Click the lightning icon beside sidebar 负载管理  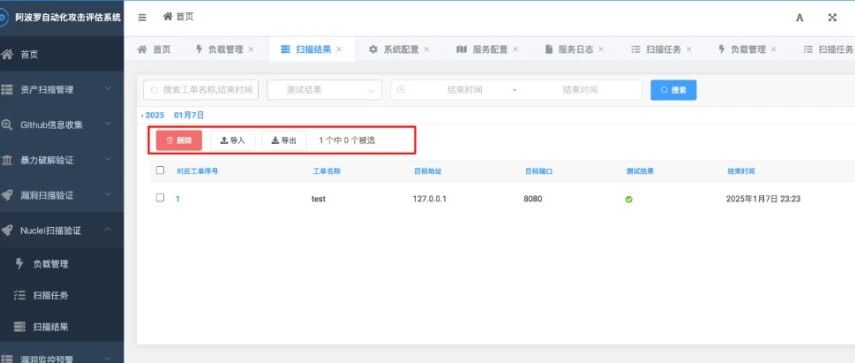point(20,264)
